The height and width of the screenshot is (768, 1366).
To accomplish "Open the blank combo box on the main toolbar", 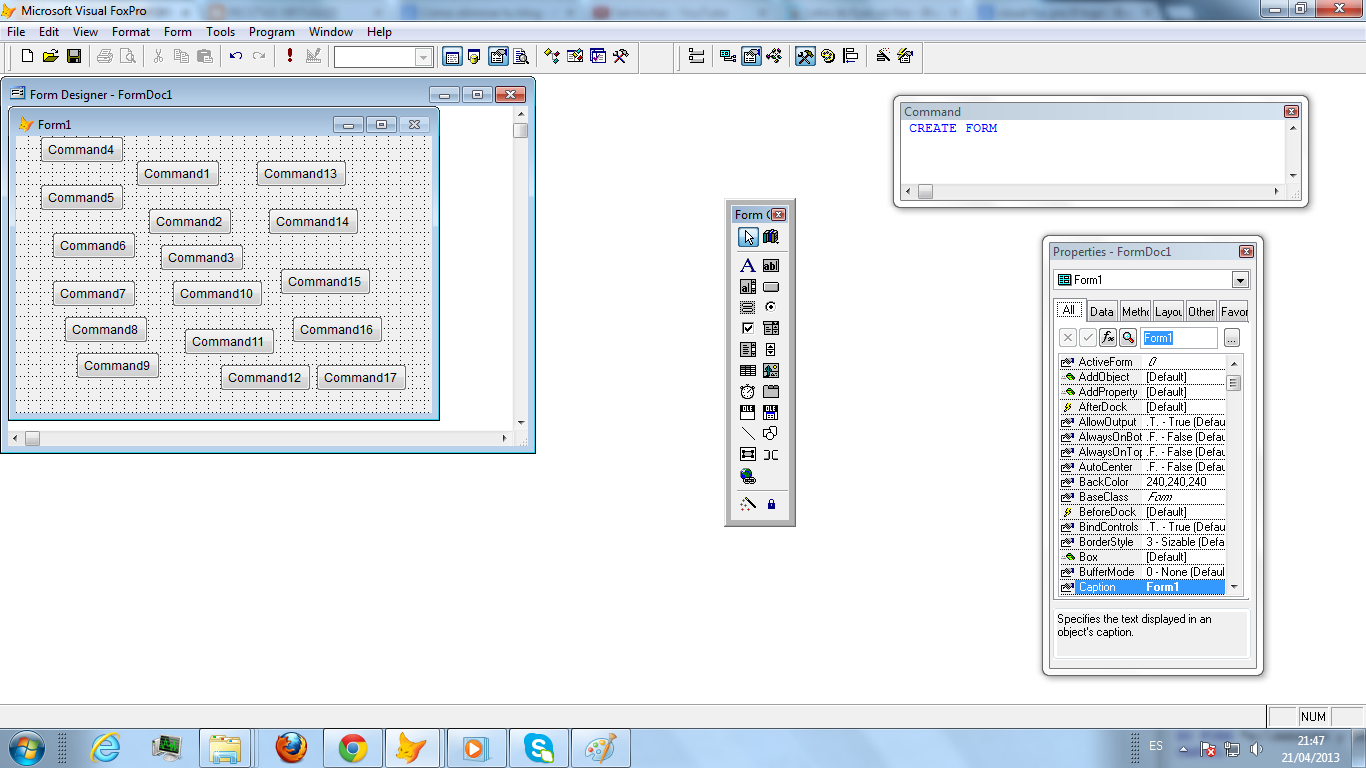I will click(x=421, y=57).
